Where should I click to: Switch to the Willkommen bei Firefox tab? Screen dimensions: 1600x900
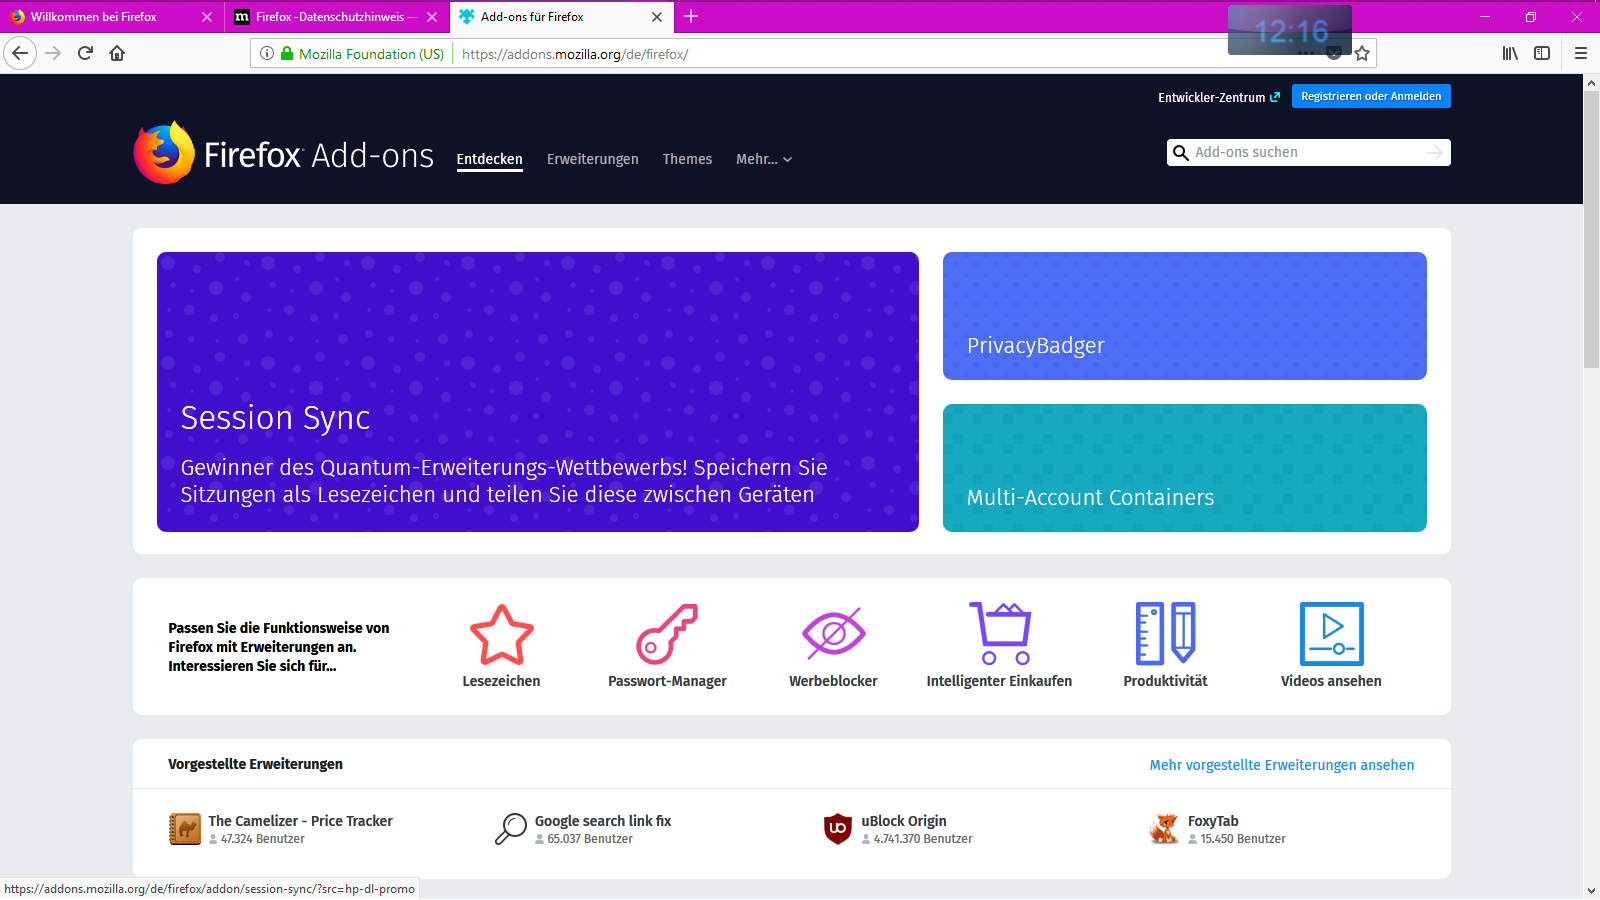112,17
